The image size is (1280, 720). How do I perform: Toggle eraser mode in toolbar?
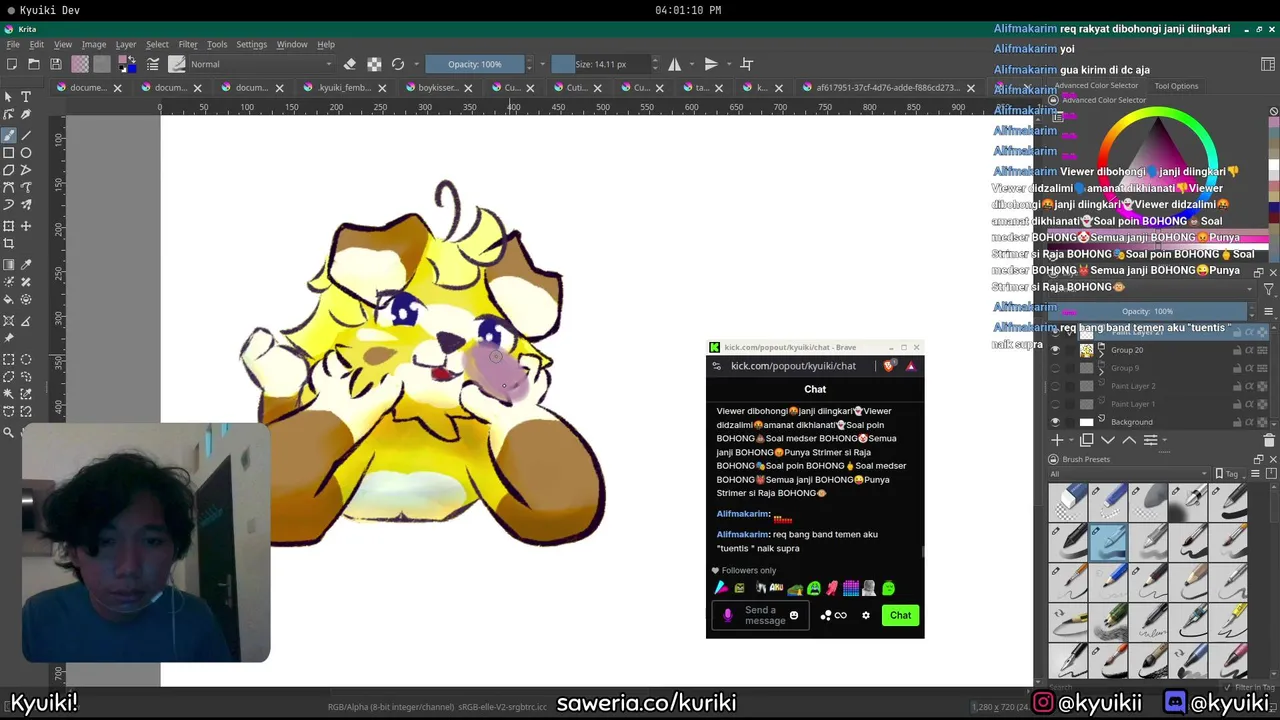(x=350, y=64)
